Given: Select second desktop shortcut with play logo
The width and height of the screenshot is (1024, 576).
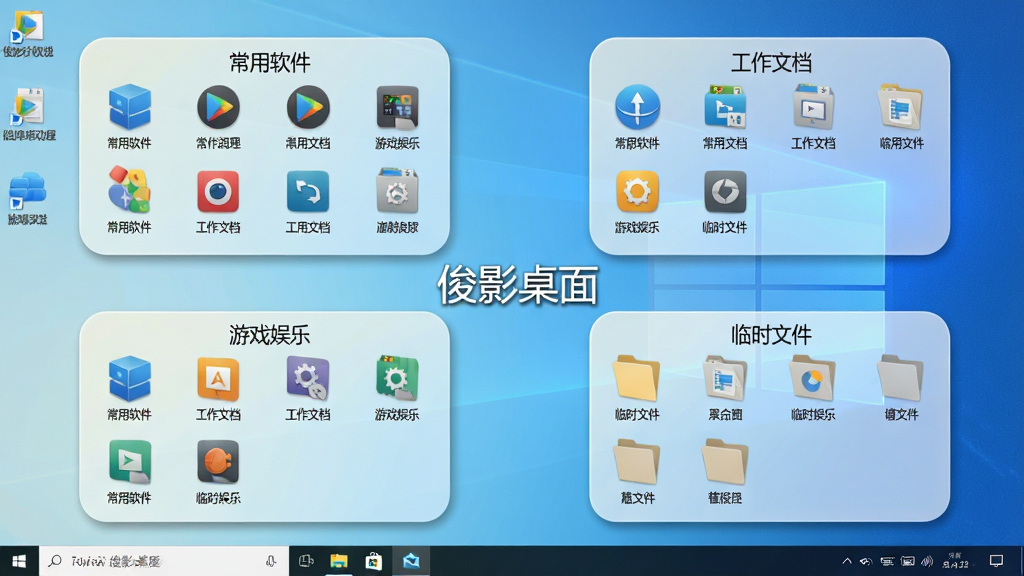Looking at the screenshot, I should click(x=27, y=107).
